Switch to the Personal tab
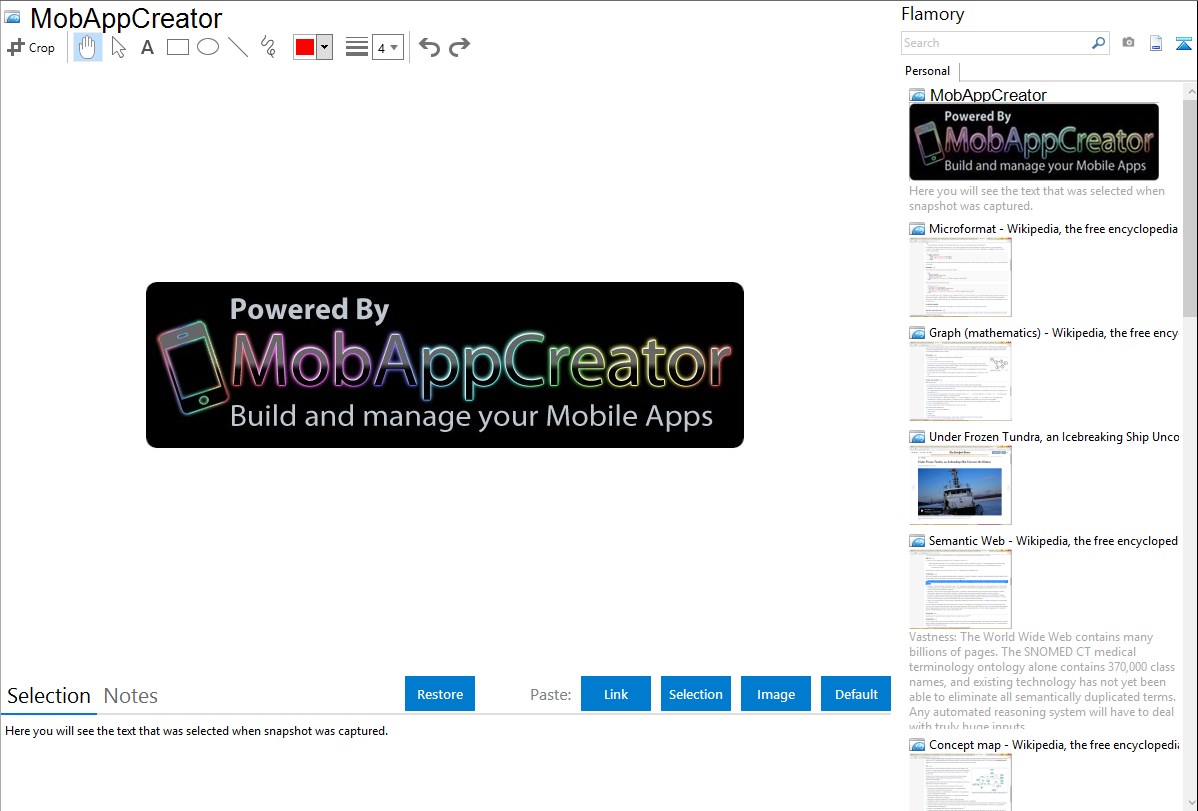This screenshot has width=1198, height=811. (x=927, y=71)
